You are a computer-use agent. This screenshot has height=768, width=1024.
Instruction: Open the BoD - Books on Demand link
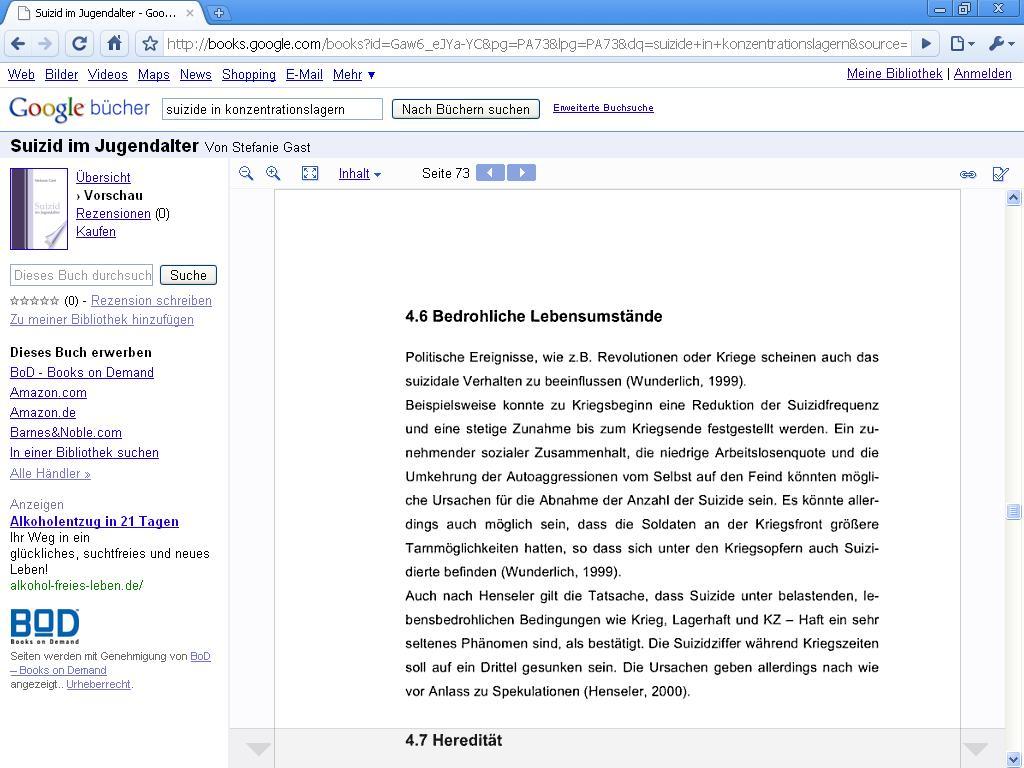coord(82,372)
